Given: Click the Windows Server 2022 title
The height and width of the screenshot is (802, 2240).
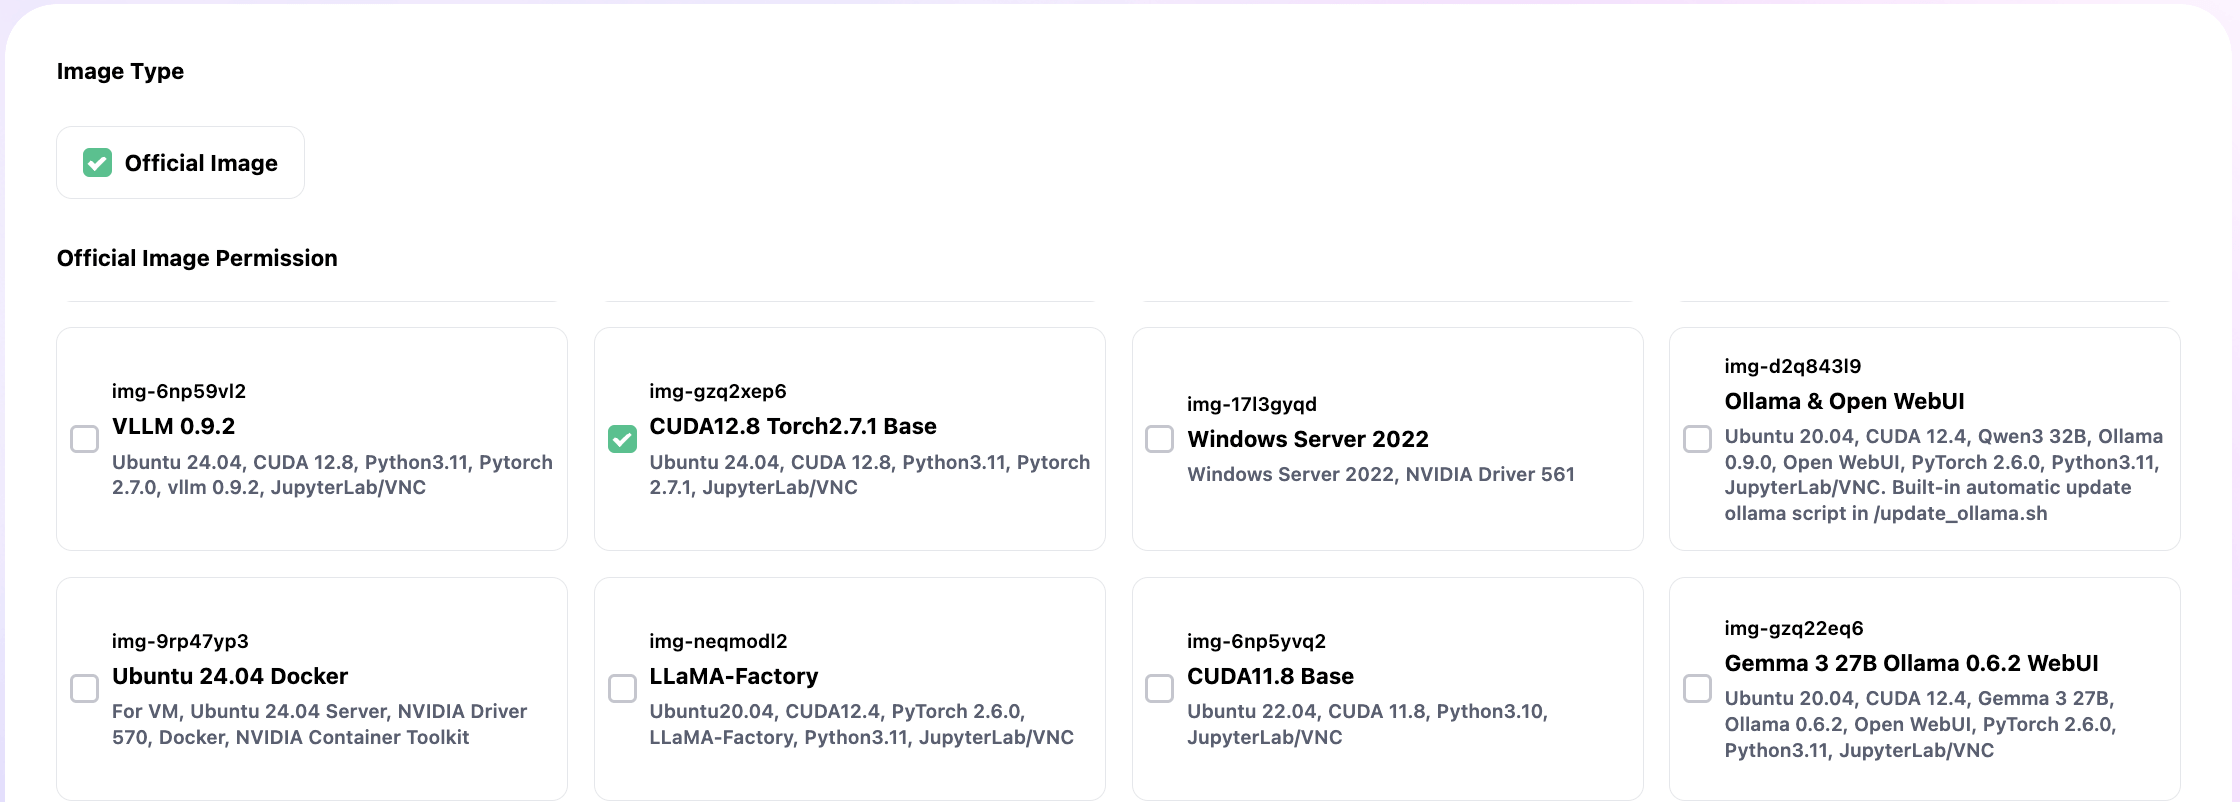Looking at the screenshot, I should [x=1307, y=439].
